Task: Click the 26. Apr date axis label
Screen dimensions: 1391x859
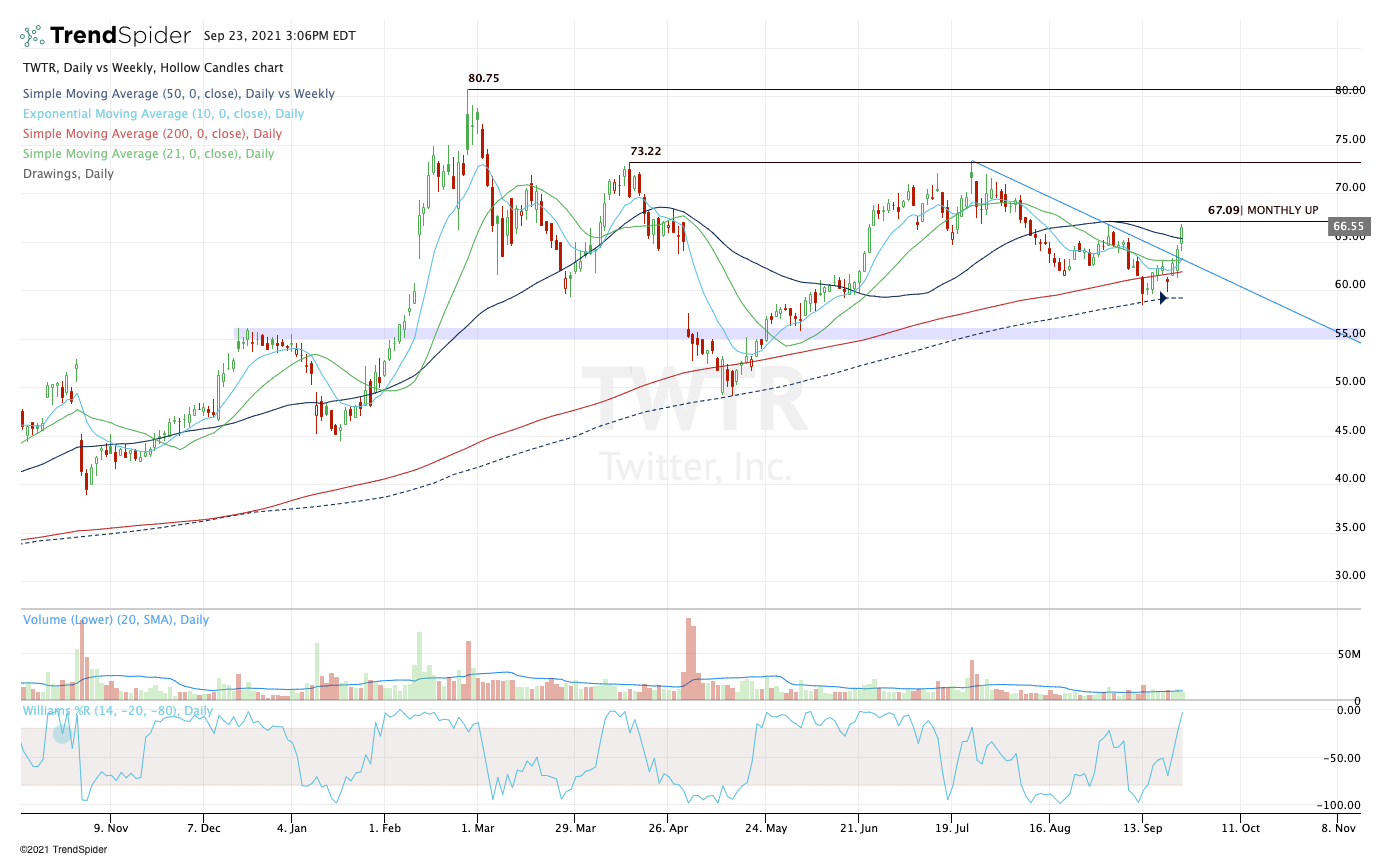Action: (667, 828)
